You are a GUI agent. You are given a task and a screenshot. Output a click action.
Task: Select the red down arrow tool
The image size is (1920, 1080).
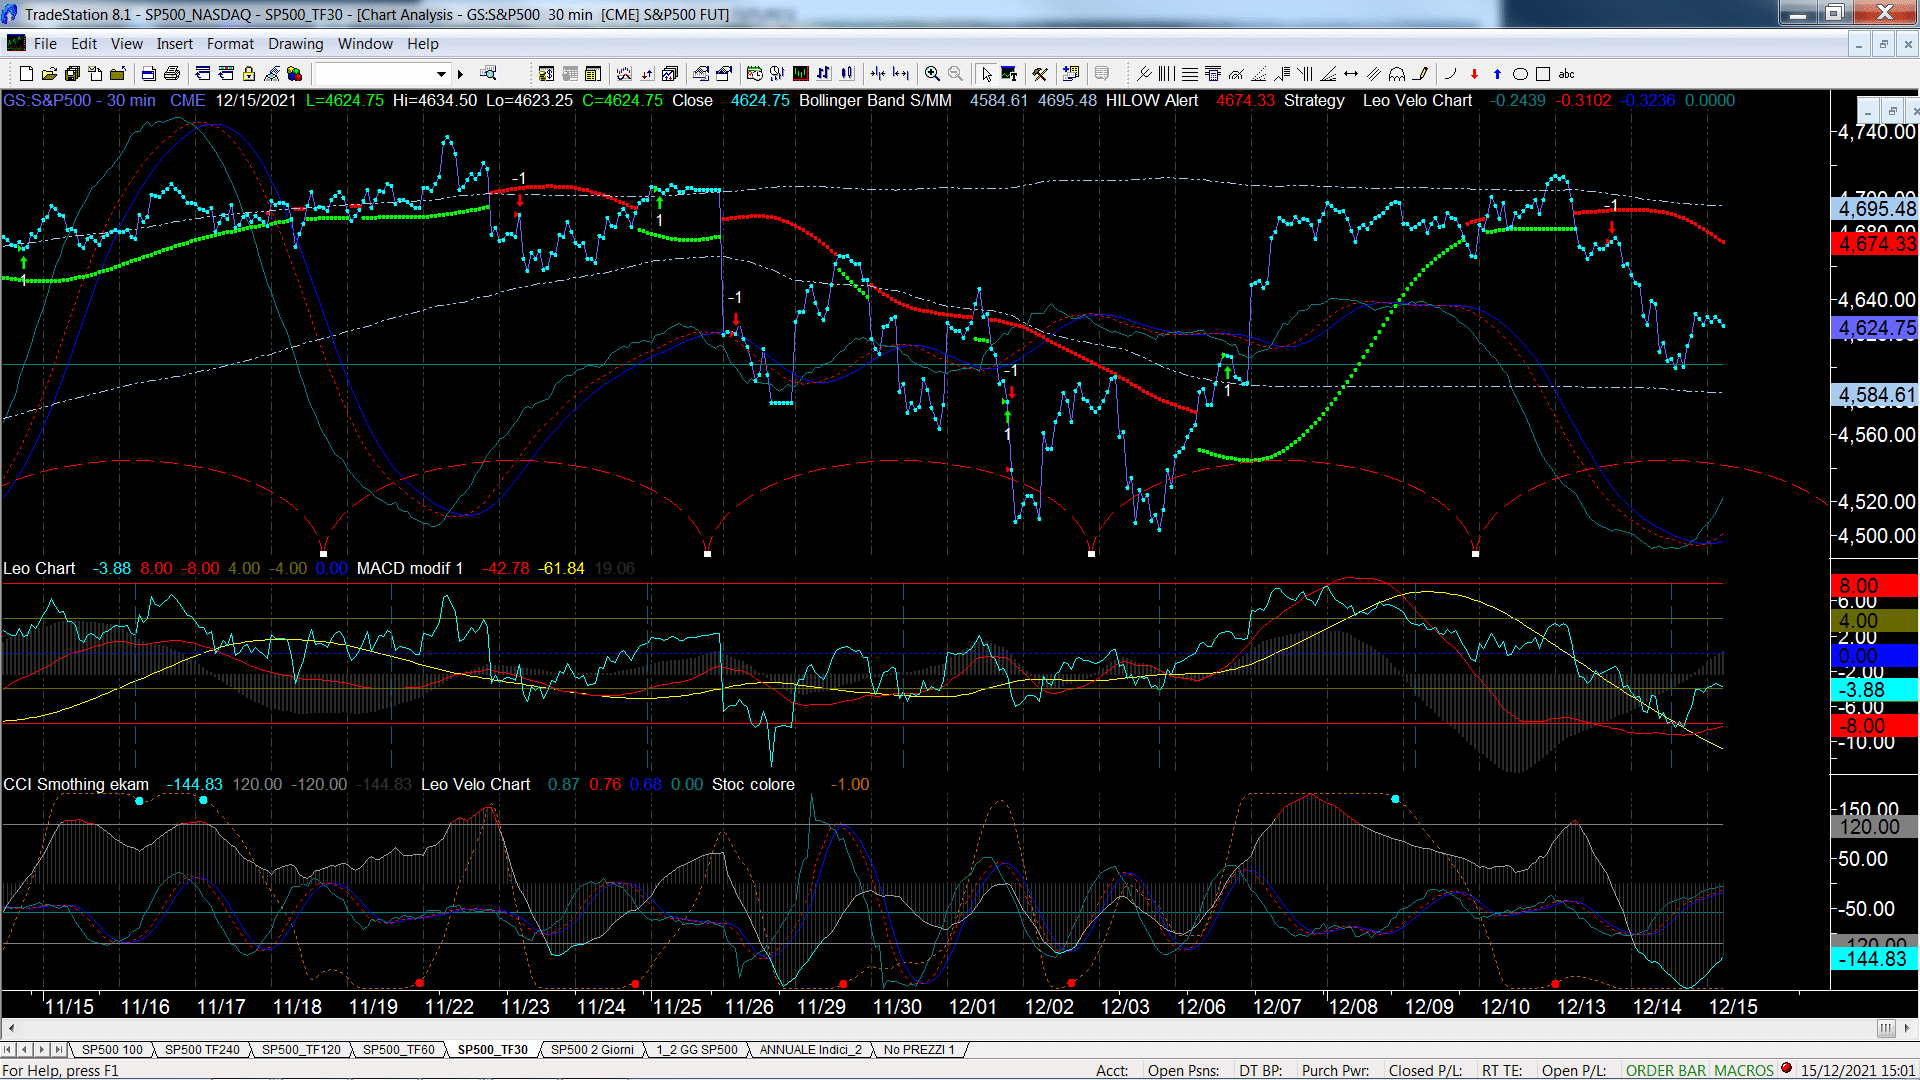tap(1474, 74)
